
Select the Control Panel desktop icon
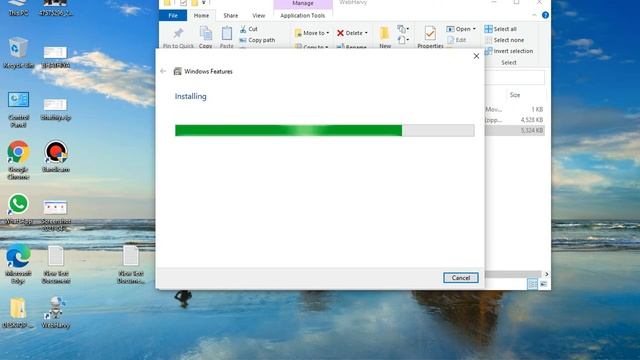point(18,109)
